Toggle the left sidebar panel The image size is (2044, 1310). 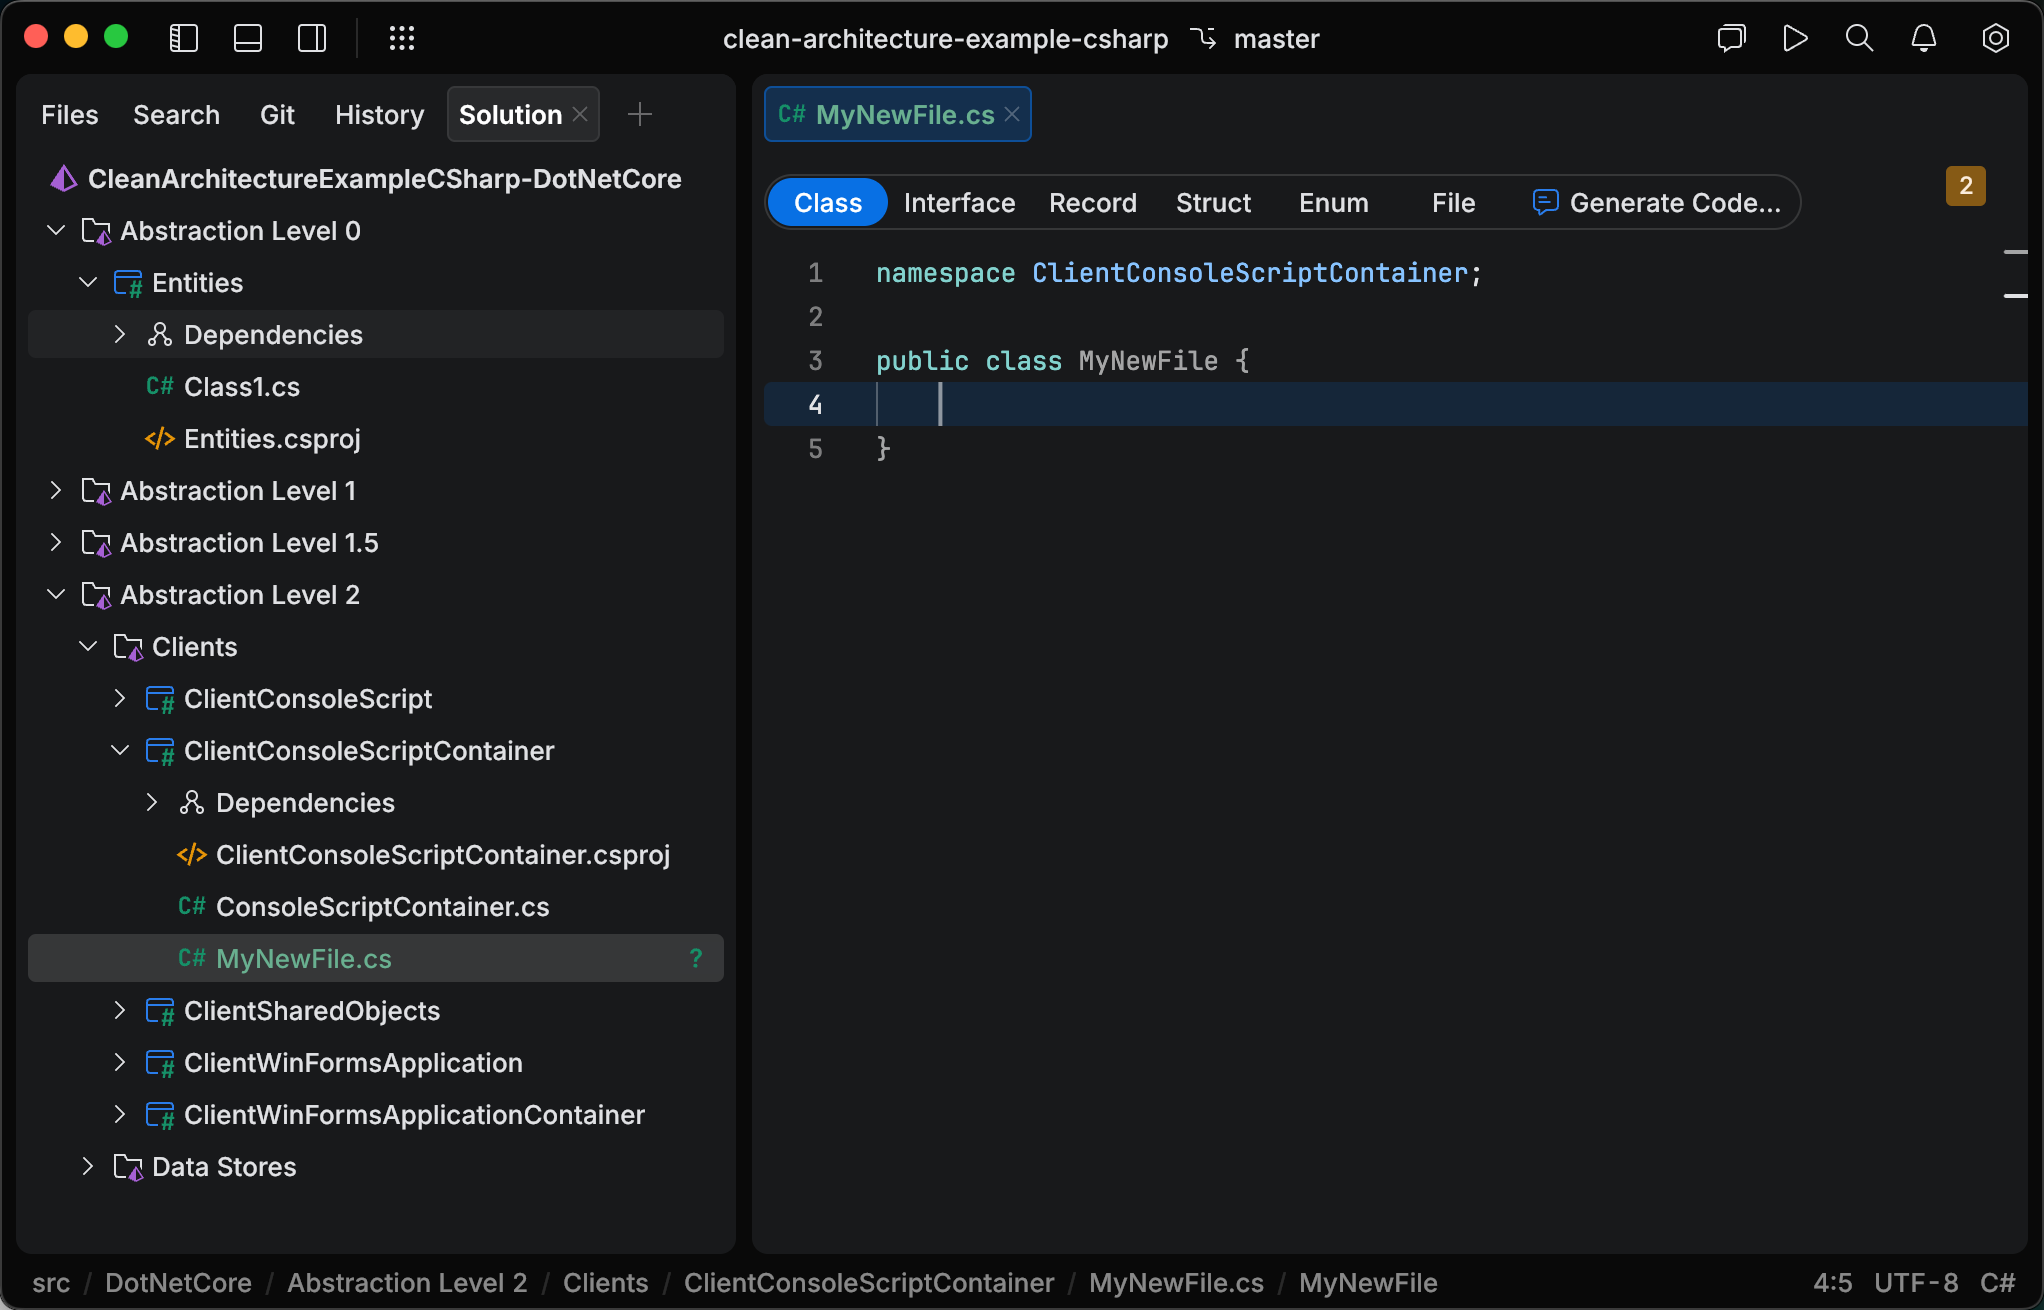point(183,38)
